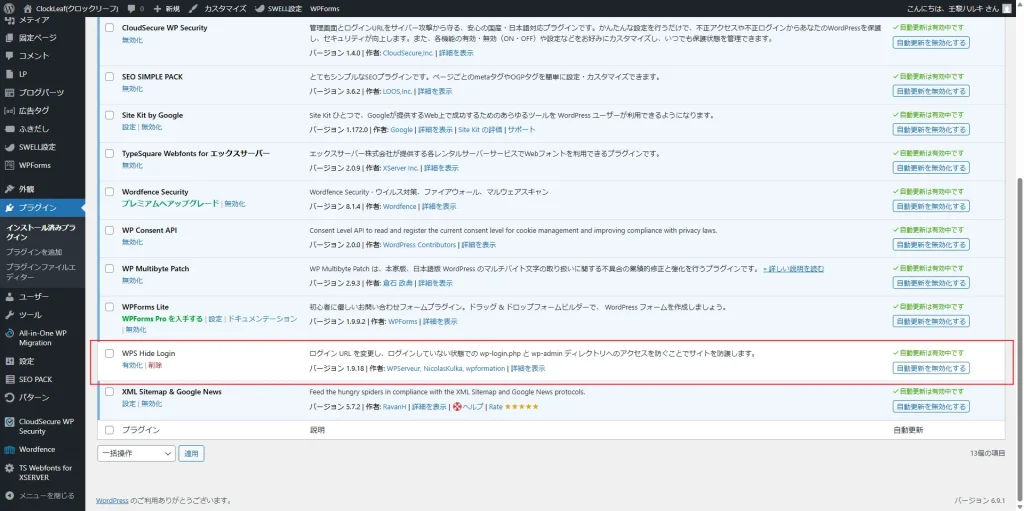Click the help lifebuoy icon for XML Sitemap
Viewport: 1024px width, 511px height.
(x=457, y=407)
